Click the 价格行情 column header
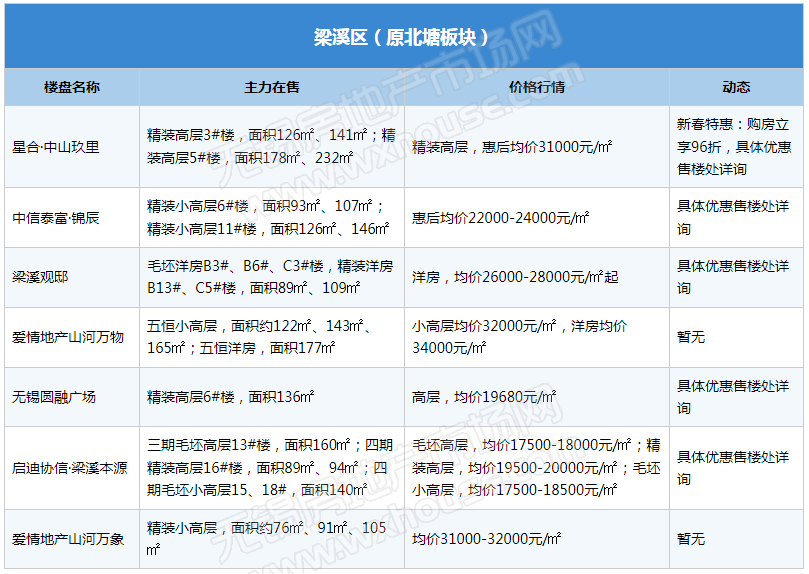Image resolution: width=809 pixels, height=574 pixels. [536, 88]
